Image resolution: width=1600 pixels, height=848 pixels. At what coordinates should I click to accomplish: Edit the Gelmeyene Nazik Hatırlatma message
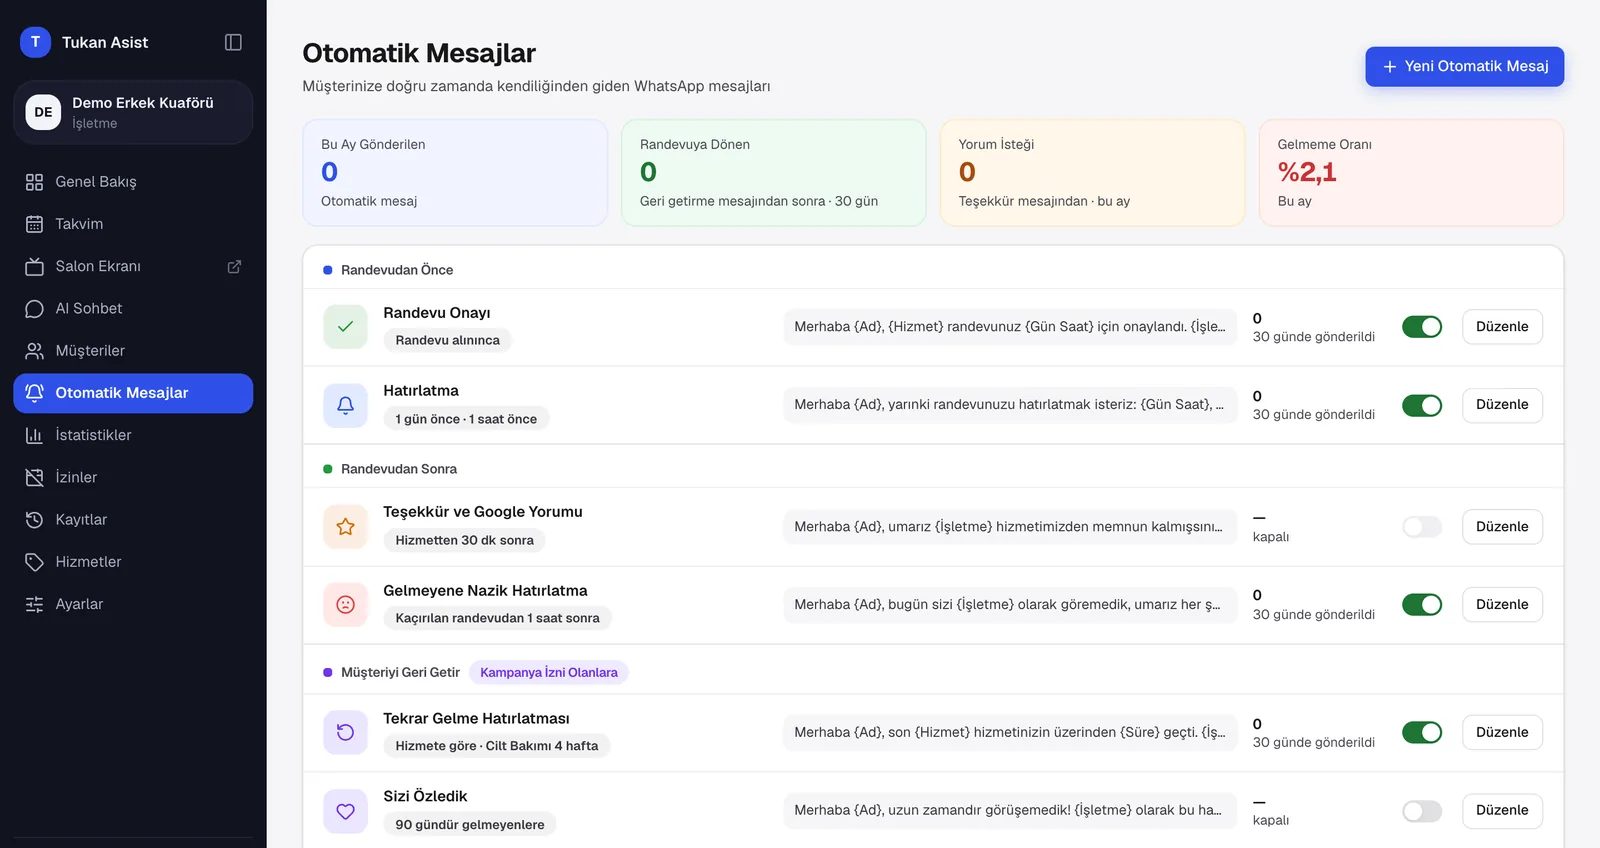tap(1502, 604)
